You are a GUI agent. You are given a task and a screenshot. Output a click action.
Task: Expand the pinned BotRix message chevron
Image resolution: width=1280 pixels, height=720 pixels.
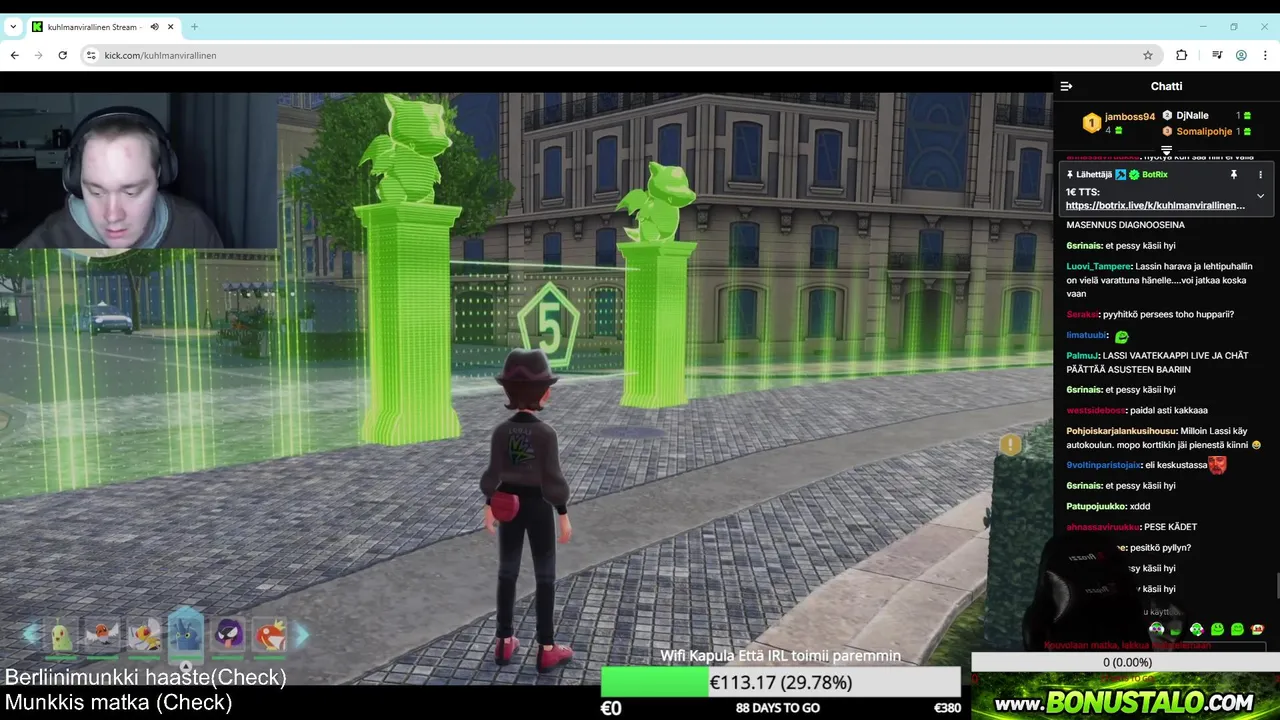(x=1260, y=196)
